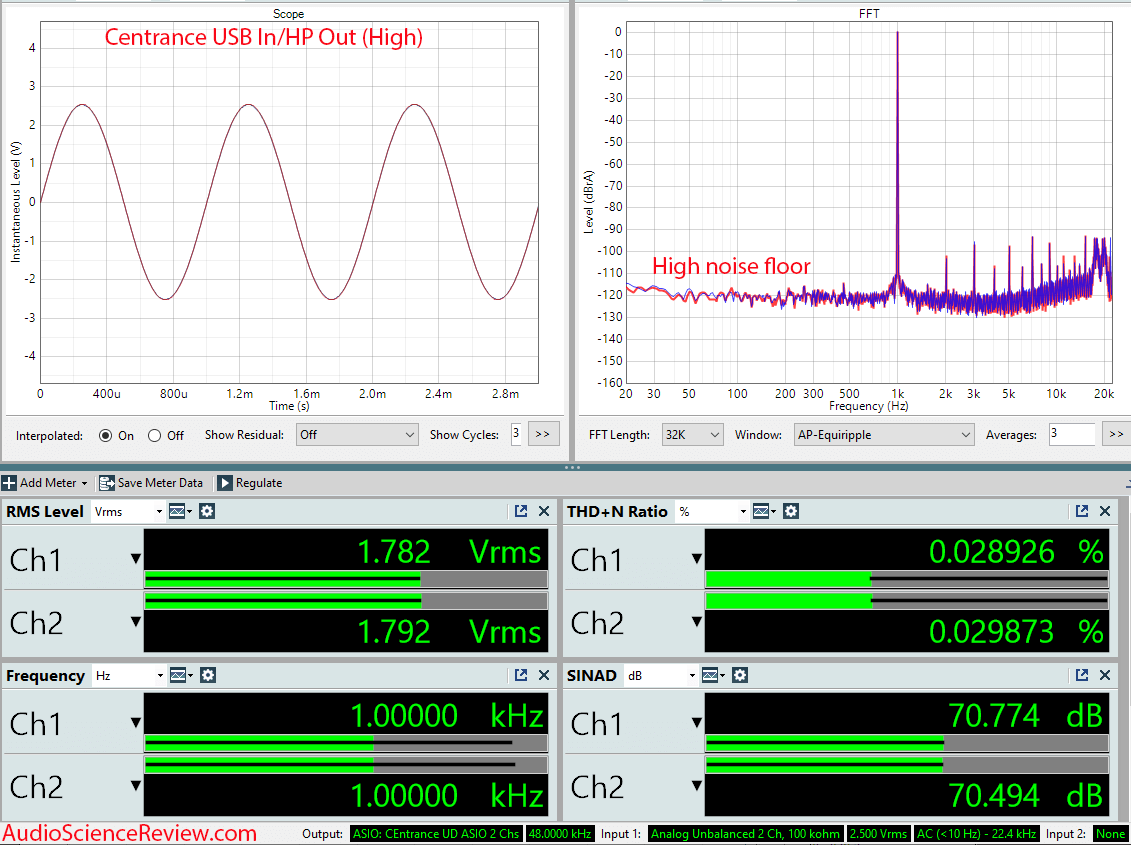Open RMS Level settings gear

coord(207,512)
